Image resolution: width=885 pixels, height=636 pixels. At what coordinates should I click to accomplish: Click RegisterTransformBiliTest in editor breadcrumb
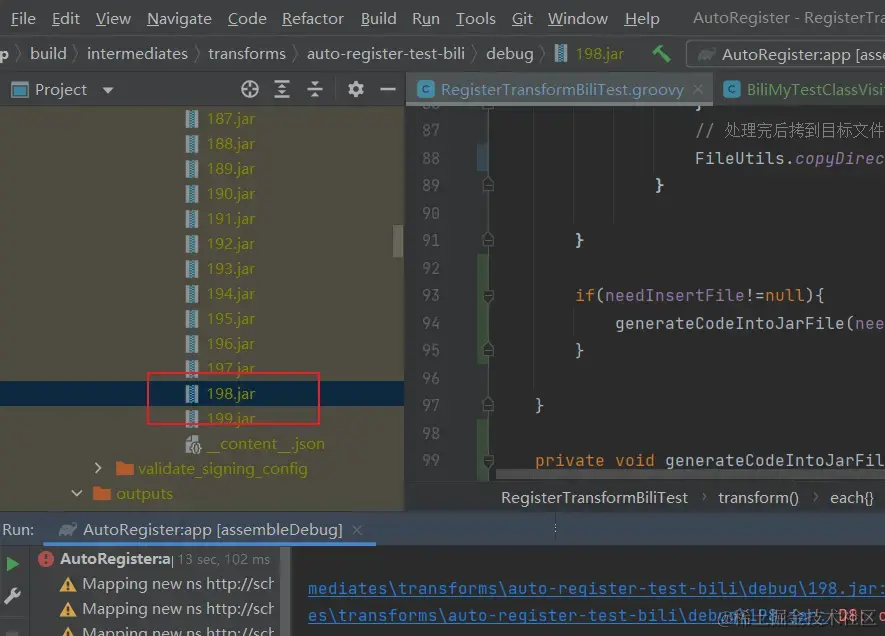(x=594, y=498)
